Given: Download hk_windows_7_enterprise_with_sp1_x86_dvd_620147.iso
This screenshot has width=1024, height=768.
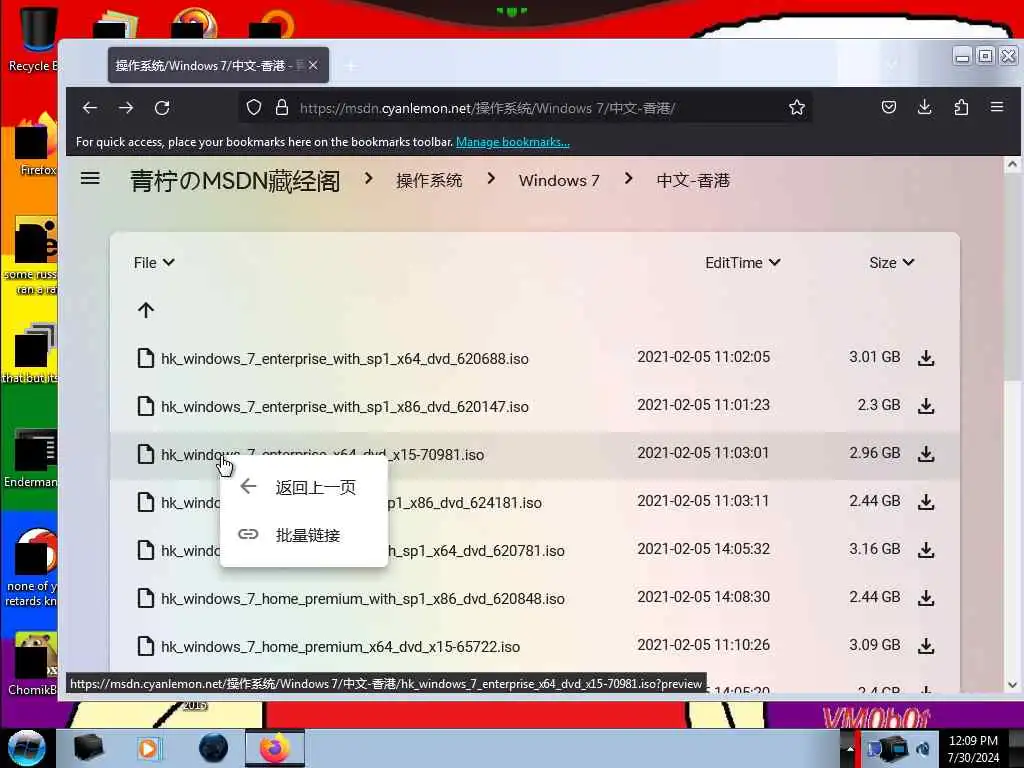Looking at the screenshot, I should coord(926,406).
